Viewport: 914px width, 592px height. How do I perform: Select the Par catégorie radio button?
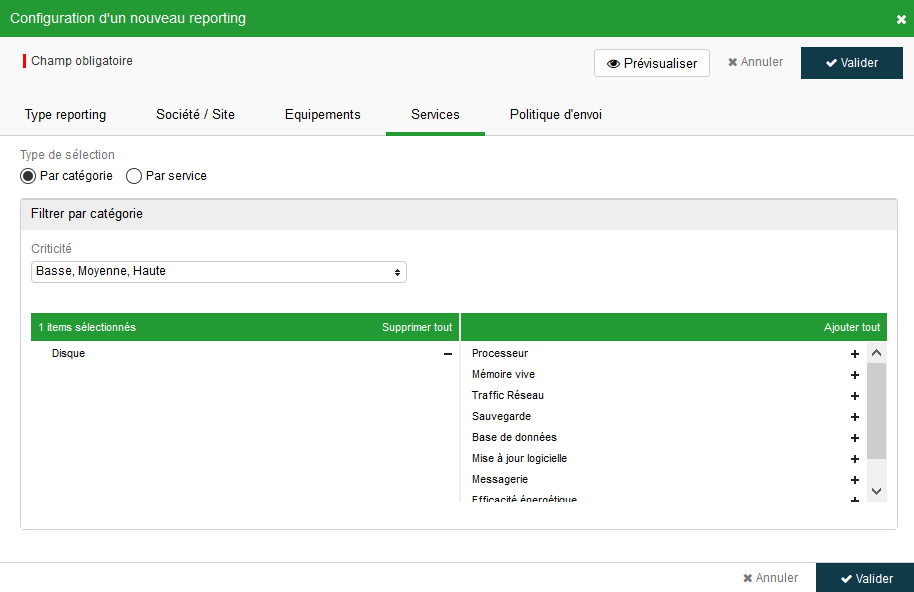pyautogui.click(x=28, y=176)
